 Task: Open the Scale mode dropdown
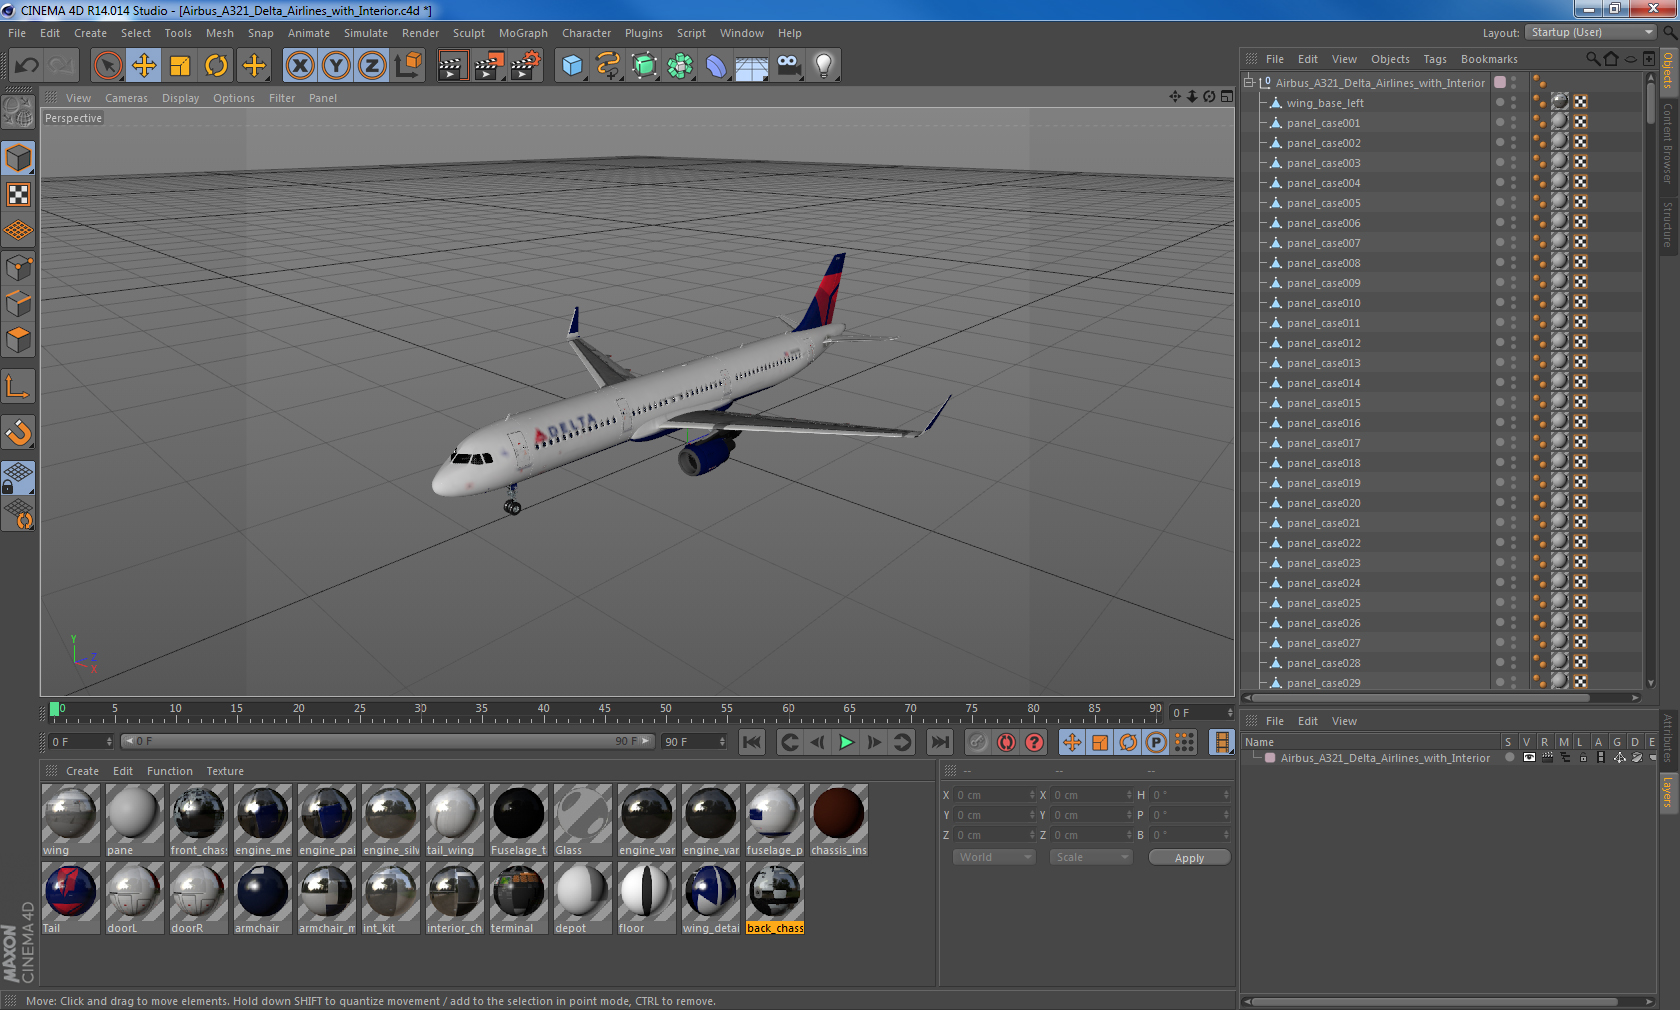(1091, 857)
